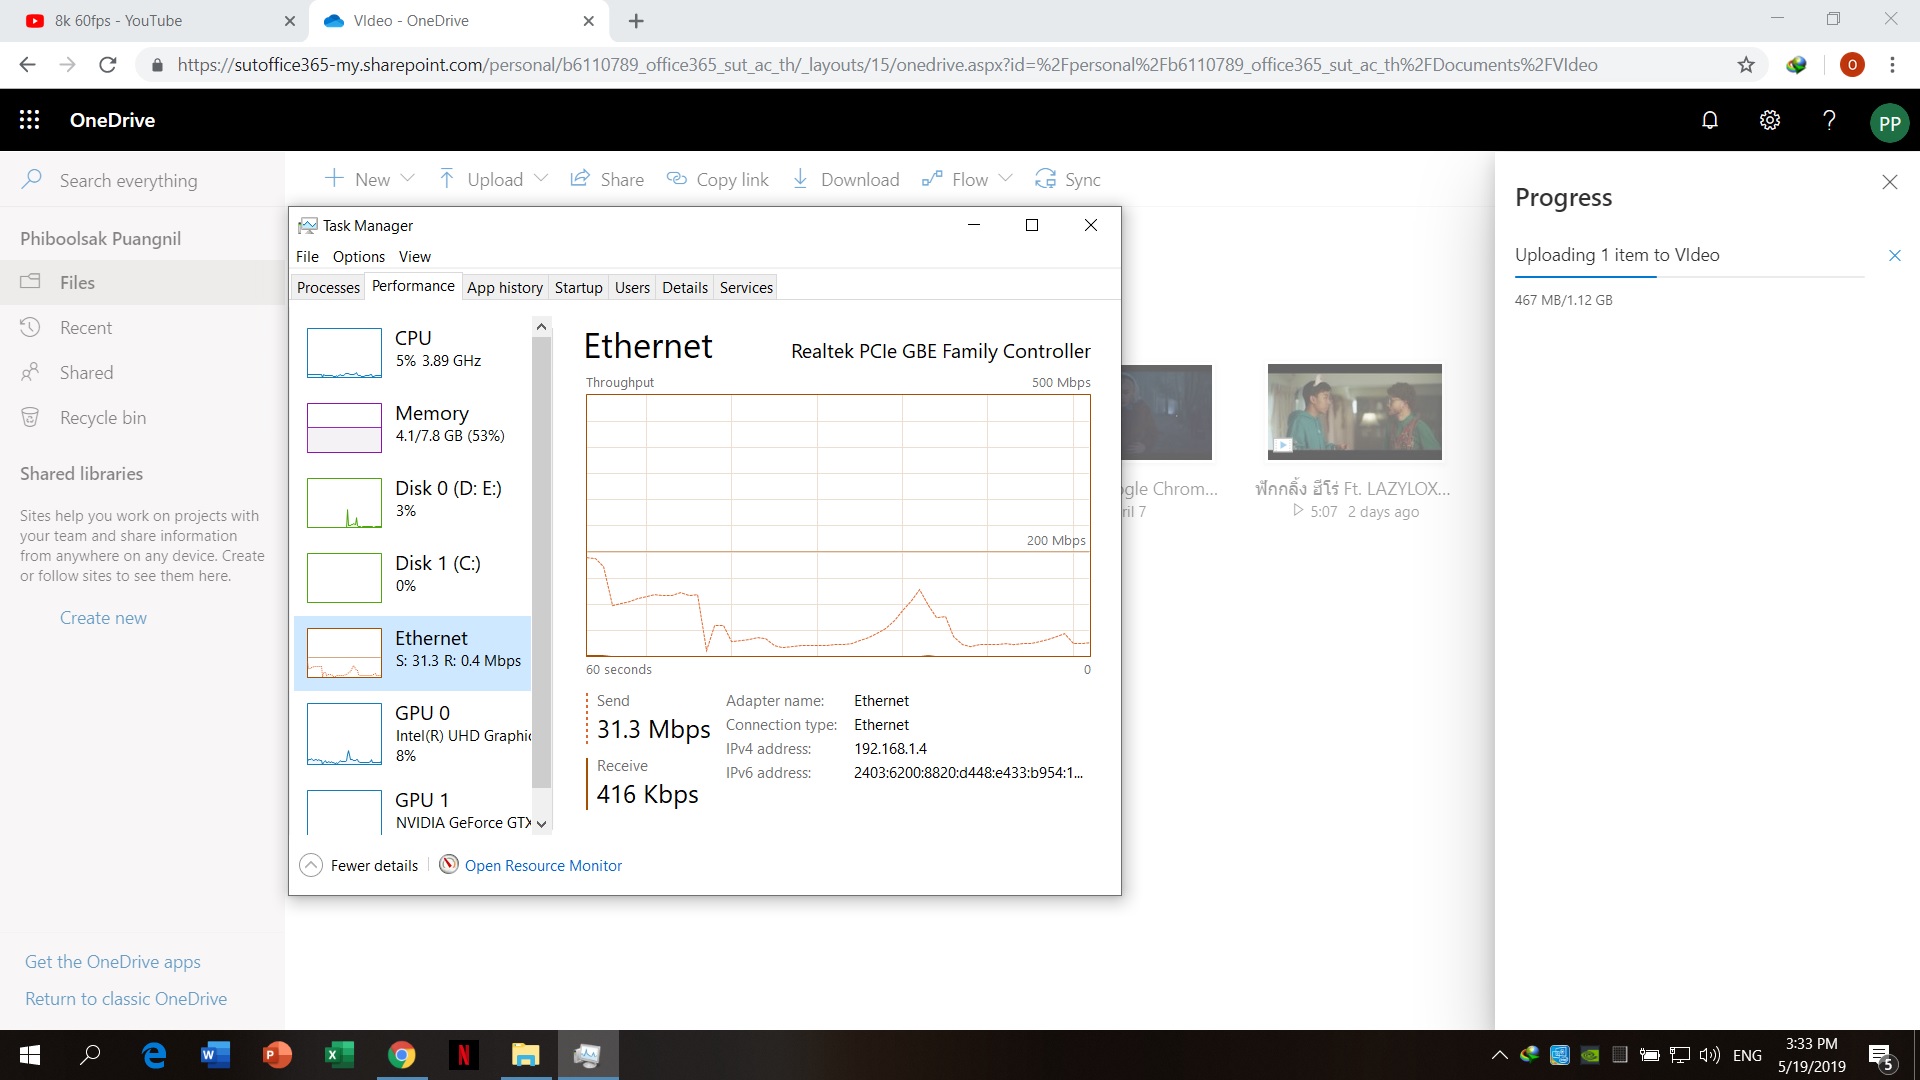
Task: Switch to the Startup tab
Action: [x=579, y=288]
